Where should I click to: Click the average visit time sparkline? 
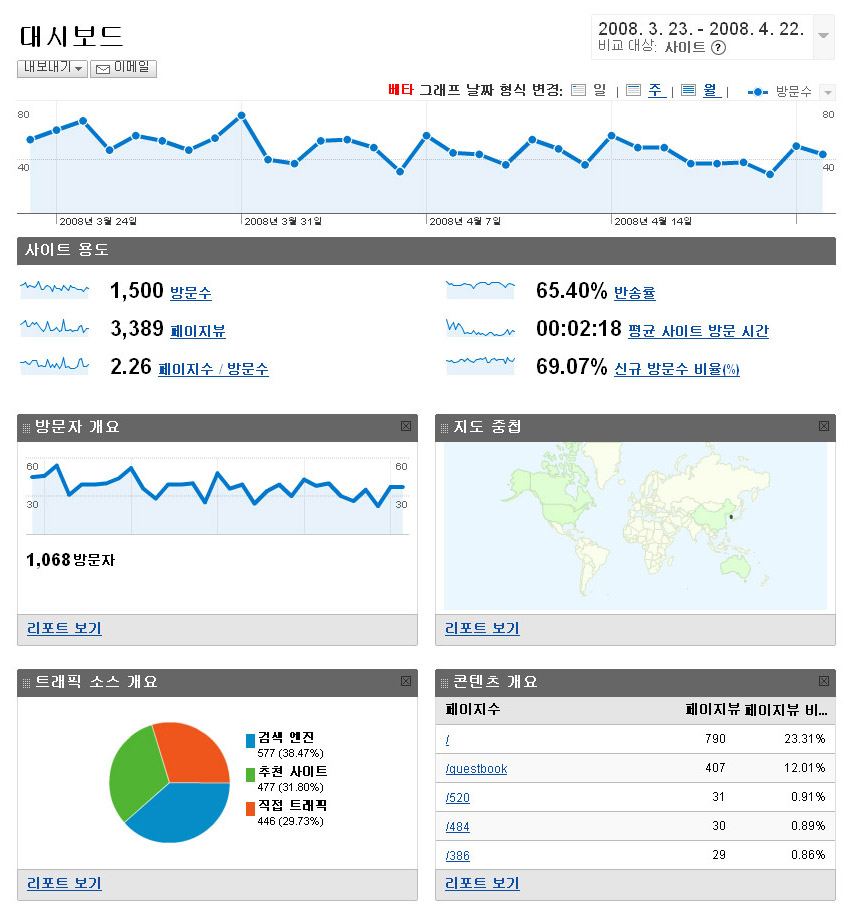(481, 327)
